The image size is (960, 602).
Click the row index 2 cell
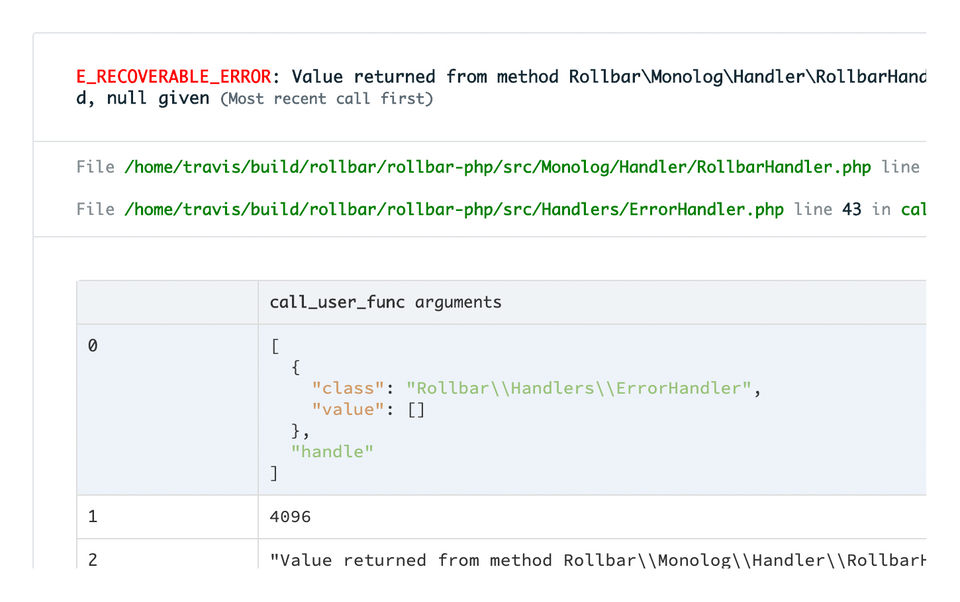[x=93, y=560]
